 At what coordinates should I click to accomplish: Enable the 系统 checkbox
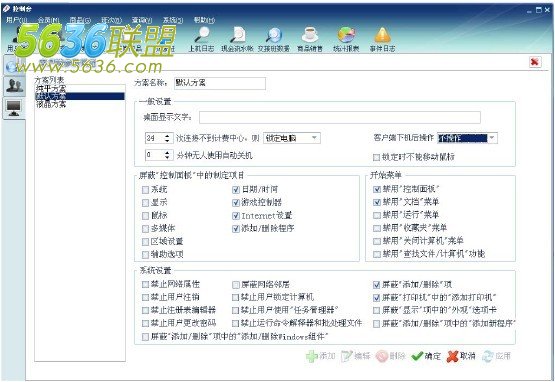pos(145,190)
